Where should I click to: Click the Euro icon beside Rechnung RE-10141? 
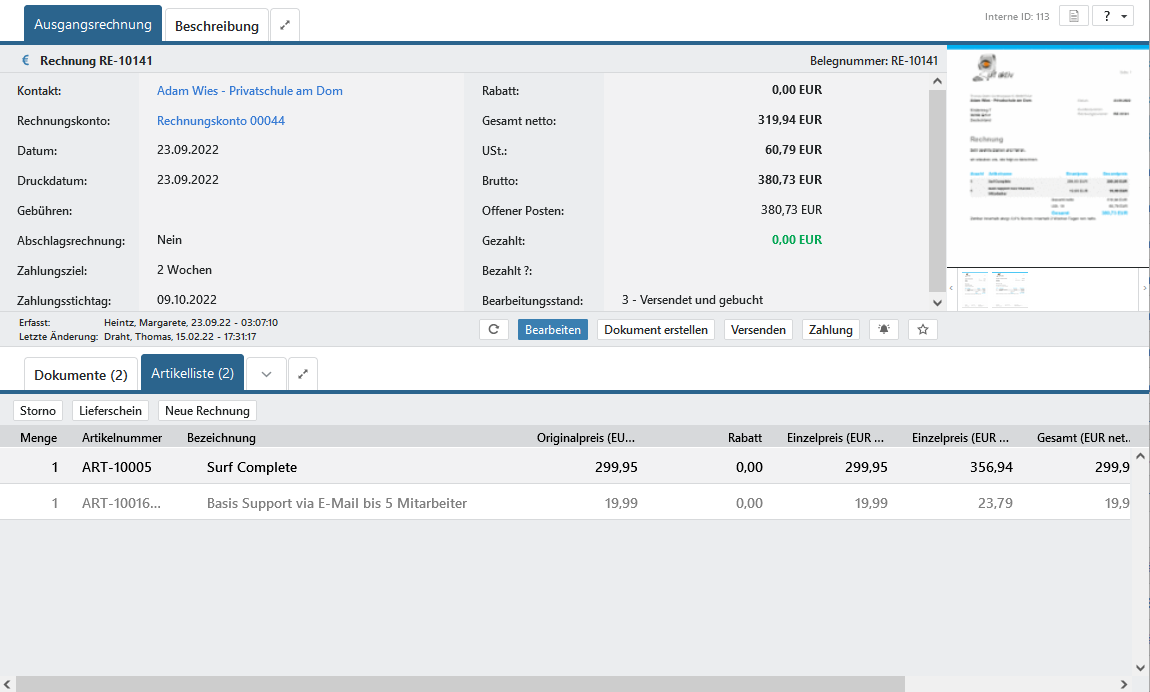[x=26, y=60]
